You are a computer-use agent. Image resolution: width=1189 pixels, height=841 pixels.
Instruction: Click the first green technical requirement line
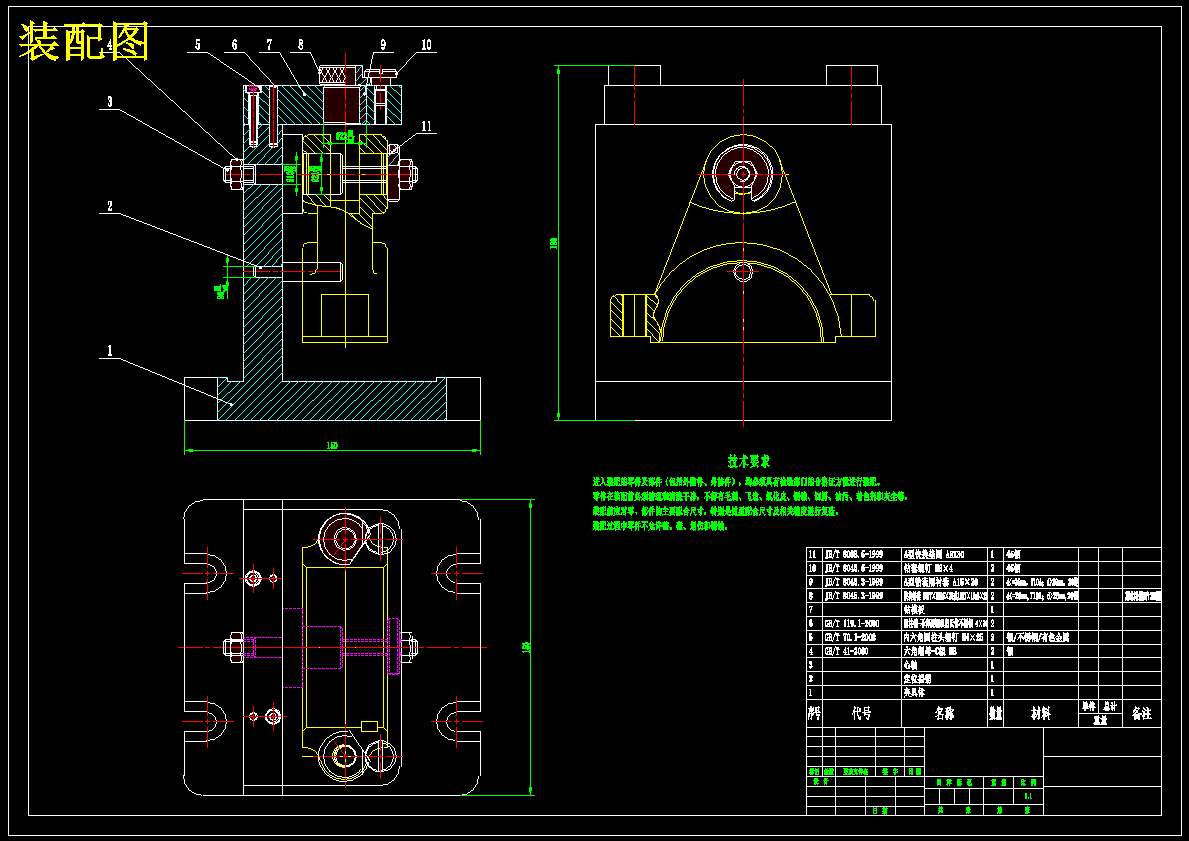coord(736,482)
